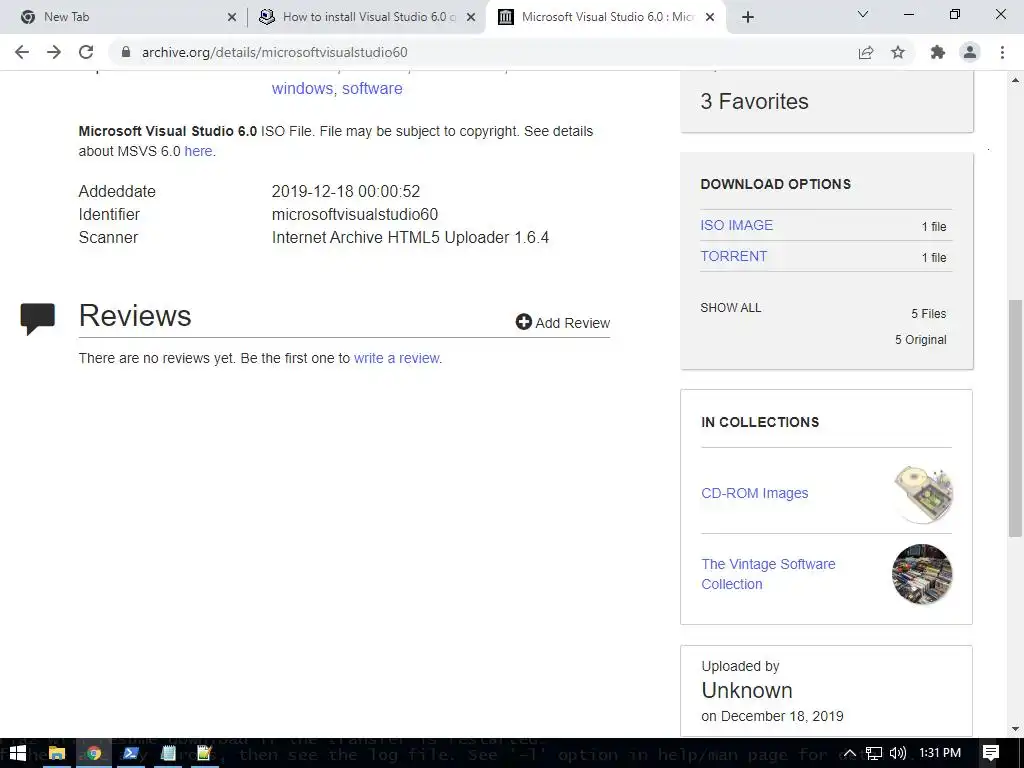Click the taskbar clock showing 1:31 PM

940,753
